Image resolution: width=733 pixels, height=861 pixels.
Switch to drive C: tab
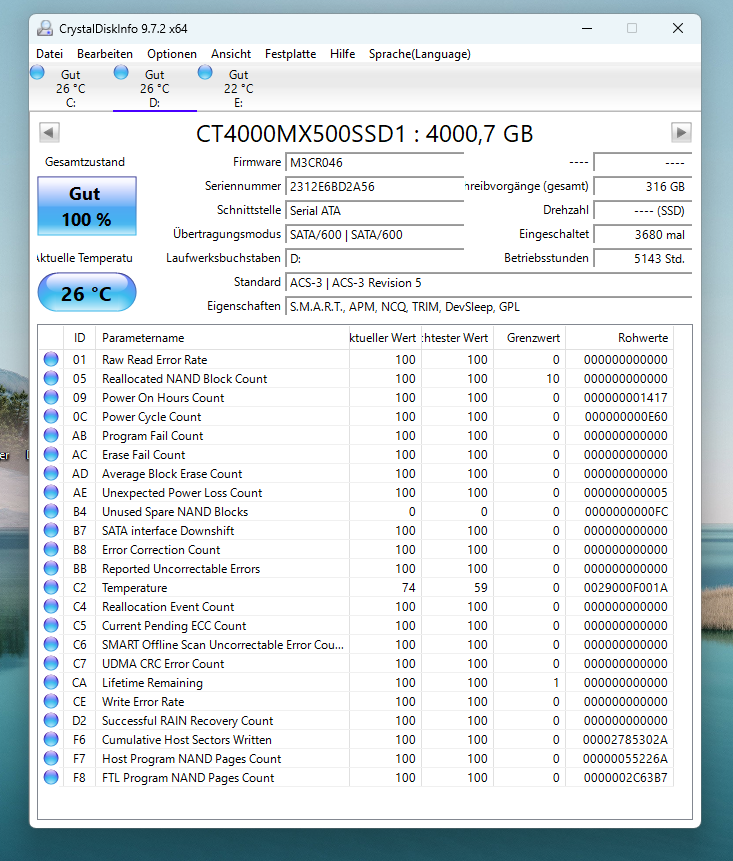click(71, 88)
